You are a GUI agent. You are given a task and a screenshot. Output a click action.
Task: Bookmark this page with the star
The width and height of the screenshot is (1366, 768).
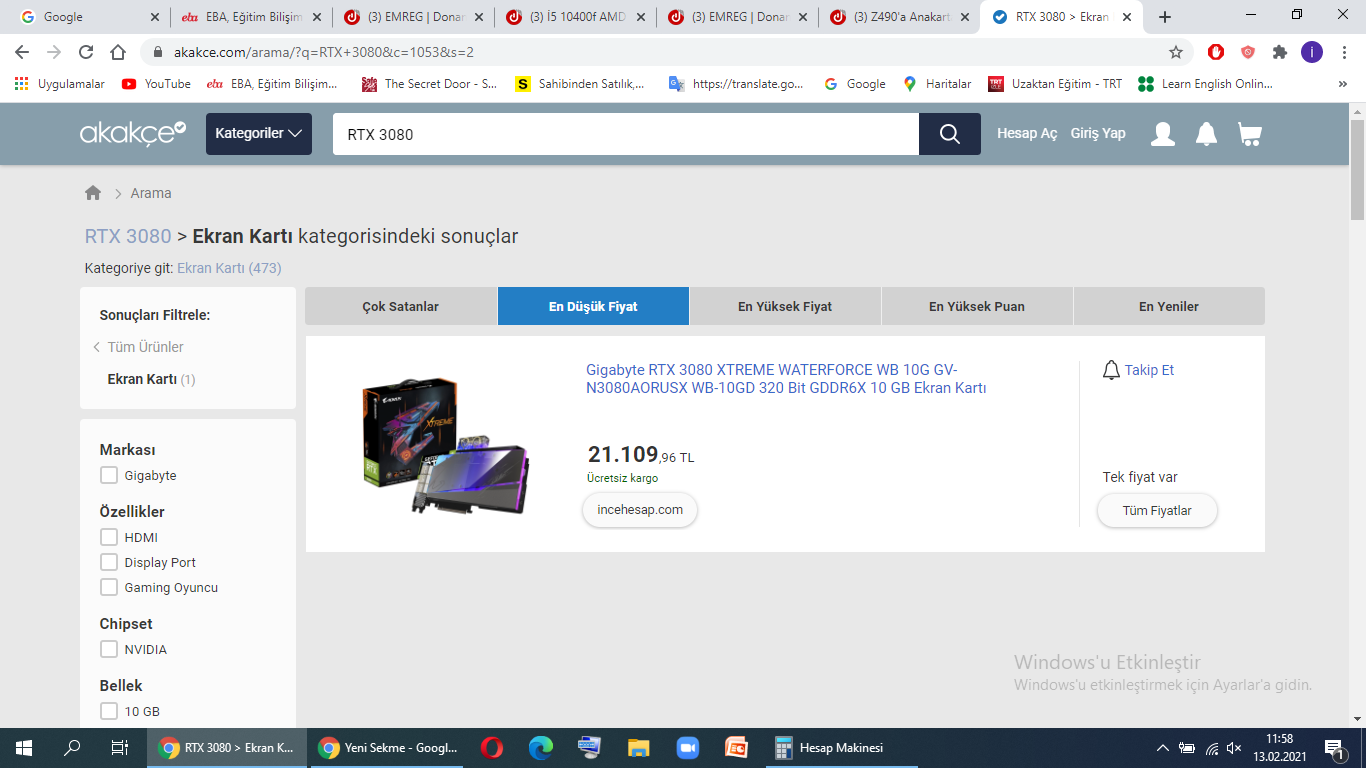(1176, 52)
